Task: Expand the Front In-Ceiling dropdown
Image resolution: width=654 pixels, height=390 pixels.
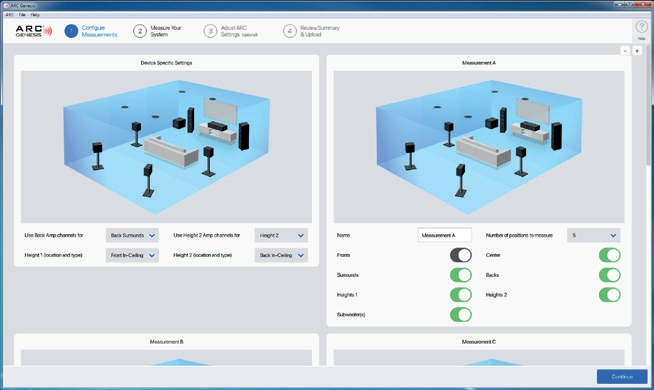Action: pos(132,255)
